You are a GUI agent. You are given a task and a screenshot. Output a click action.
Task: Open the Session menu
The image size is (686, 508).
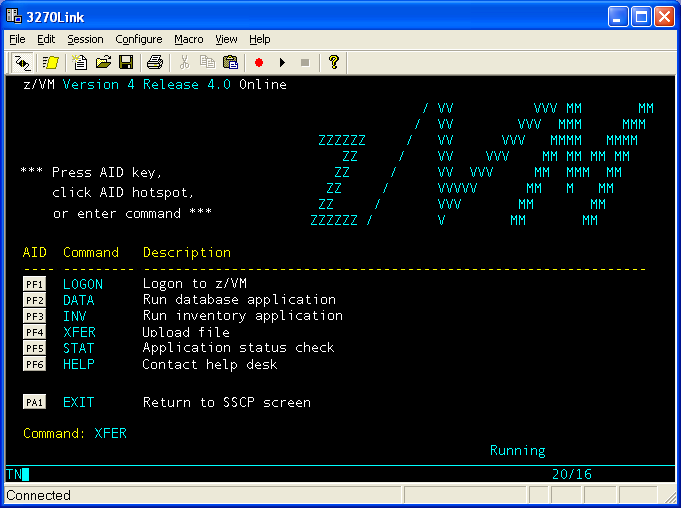85,39
